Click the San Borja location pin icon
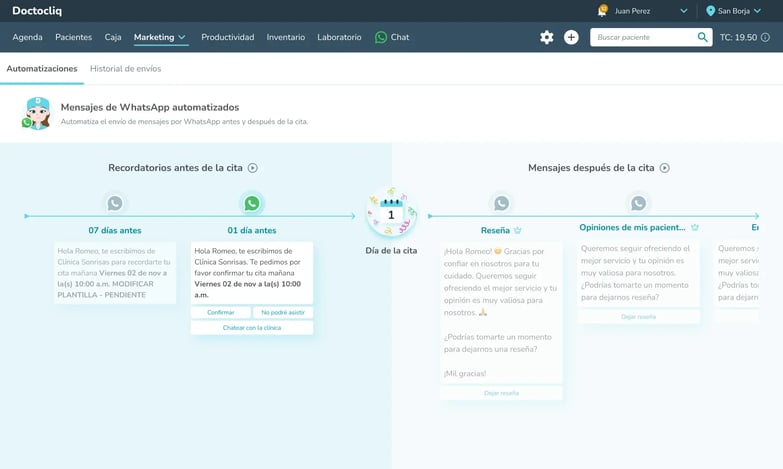Image resolution: width=783 pixels, height=469 pixels. click(710, 10)
